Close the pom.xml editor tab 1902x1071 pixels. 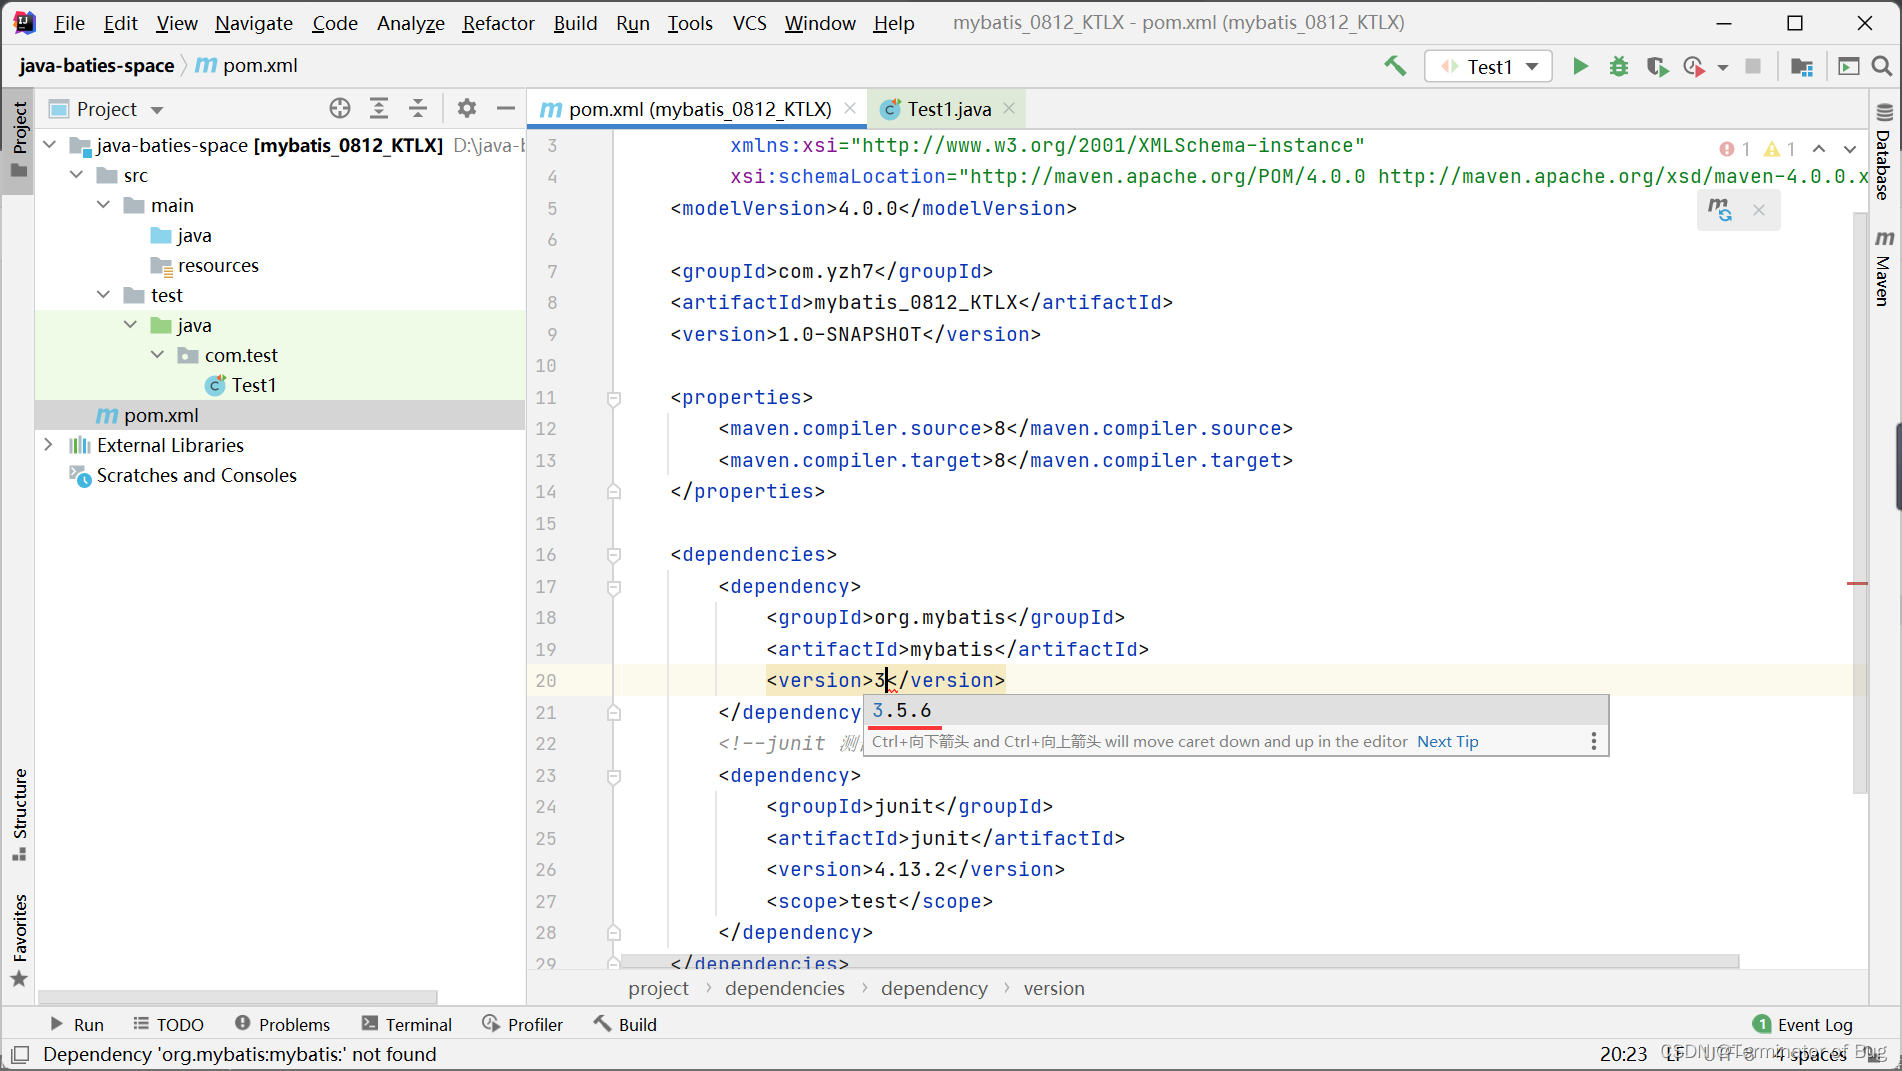click(850, 108)
